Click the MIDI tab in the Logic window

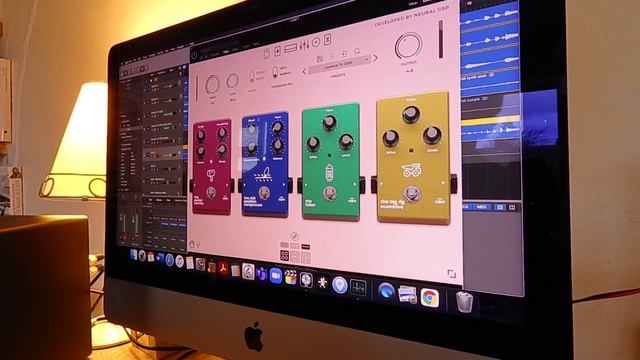coord(481,207)
